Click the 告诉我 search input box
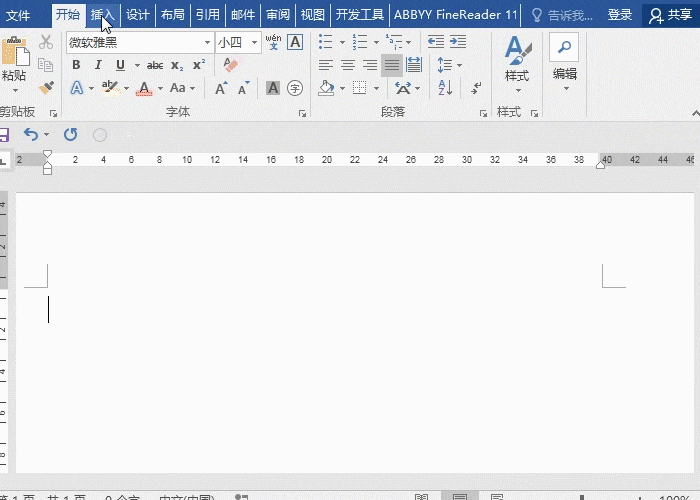Image resolution: width=700 pixels, height=500 pixels. pos(568,15)
